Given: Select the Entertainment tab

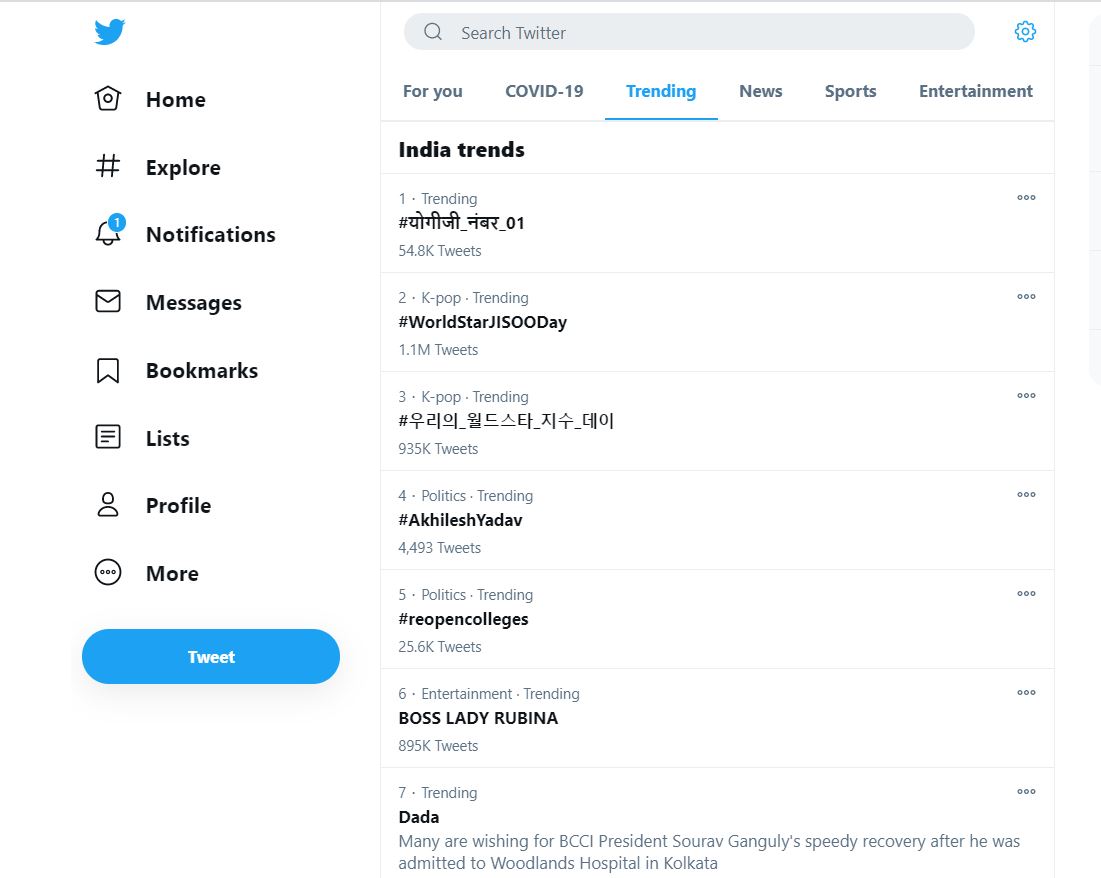Looking at the screenshot, I should (x=975, y=91).
